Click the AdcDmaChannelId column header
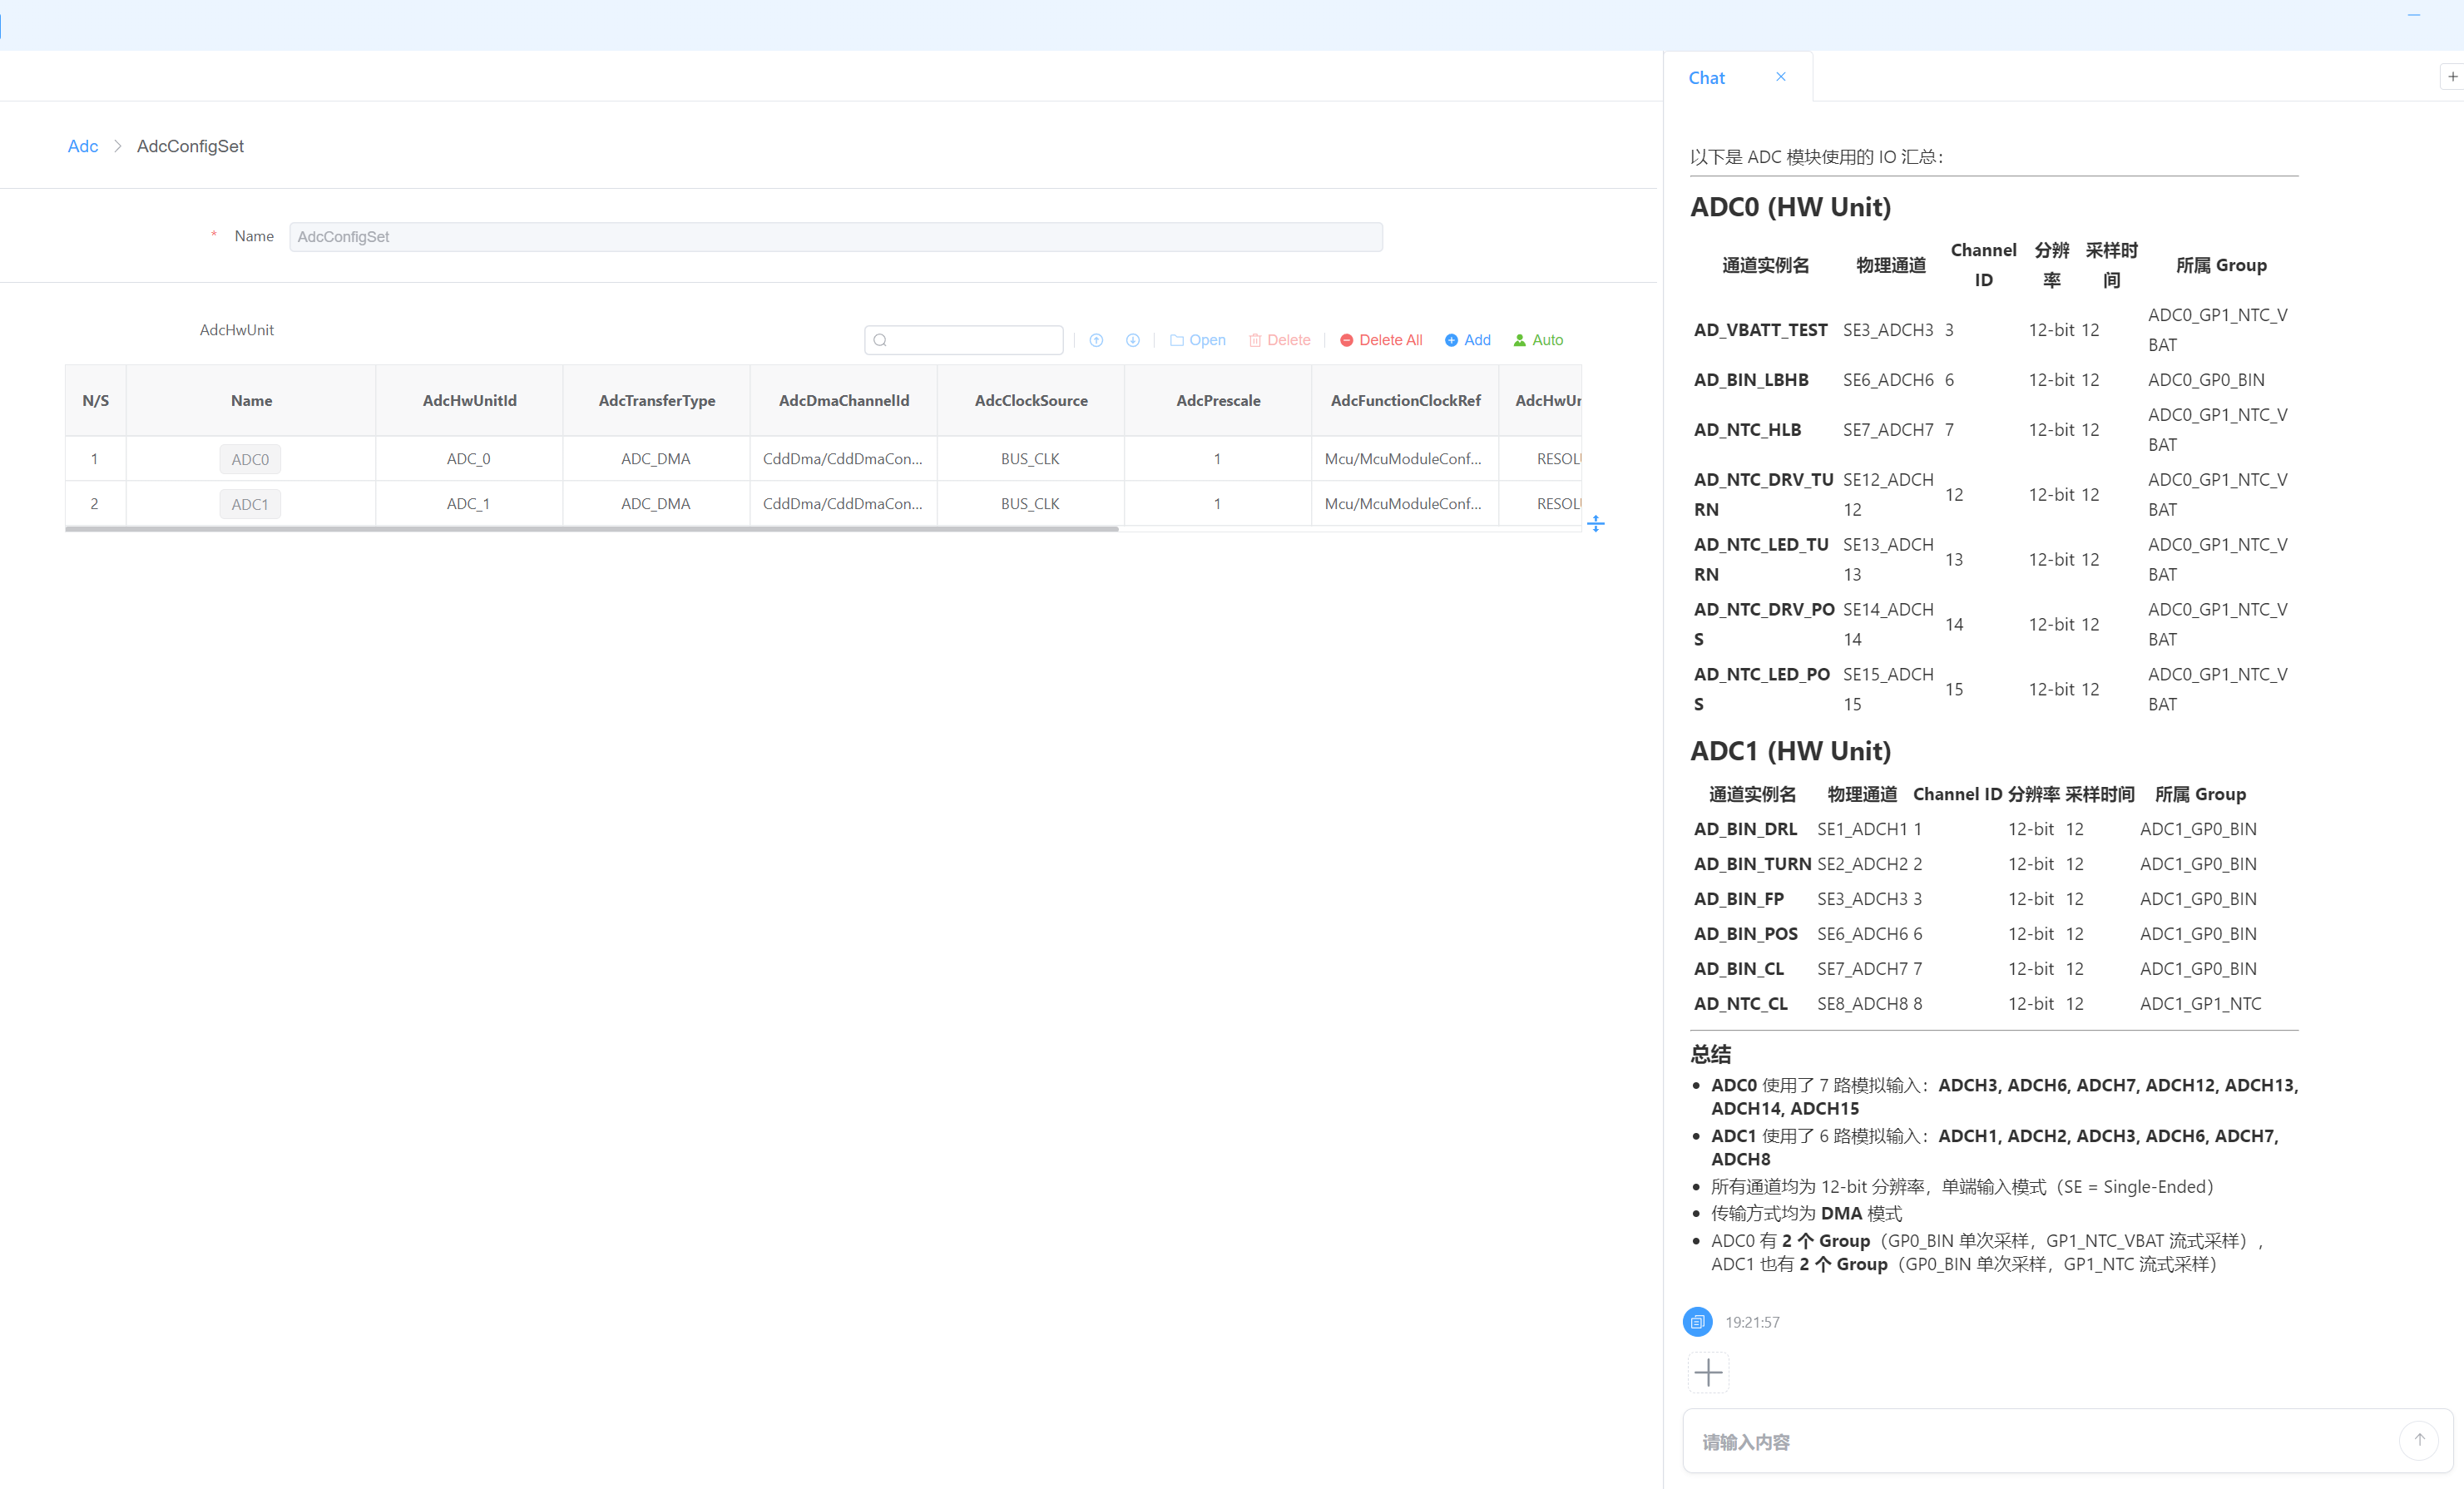This screenshot has width=2464, height=1489. (844, 401)
